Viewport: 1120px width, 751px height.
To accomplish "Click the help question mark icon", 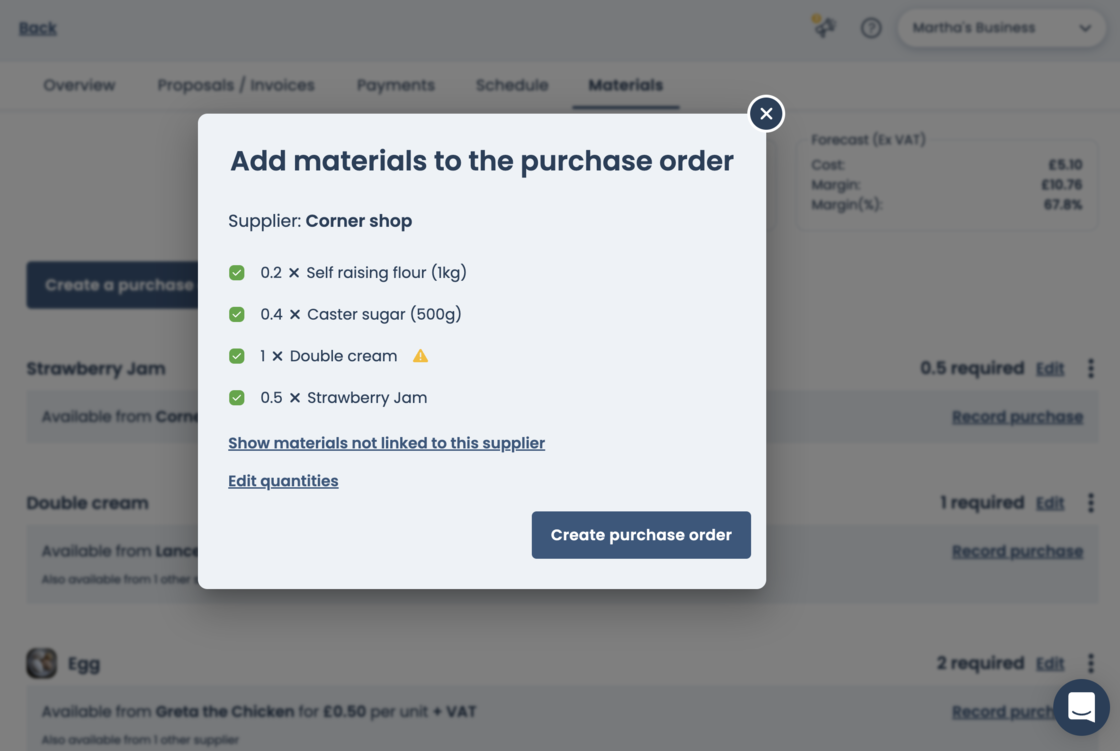I will 871,28.
